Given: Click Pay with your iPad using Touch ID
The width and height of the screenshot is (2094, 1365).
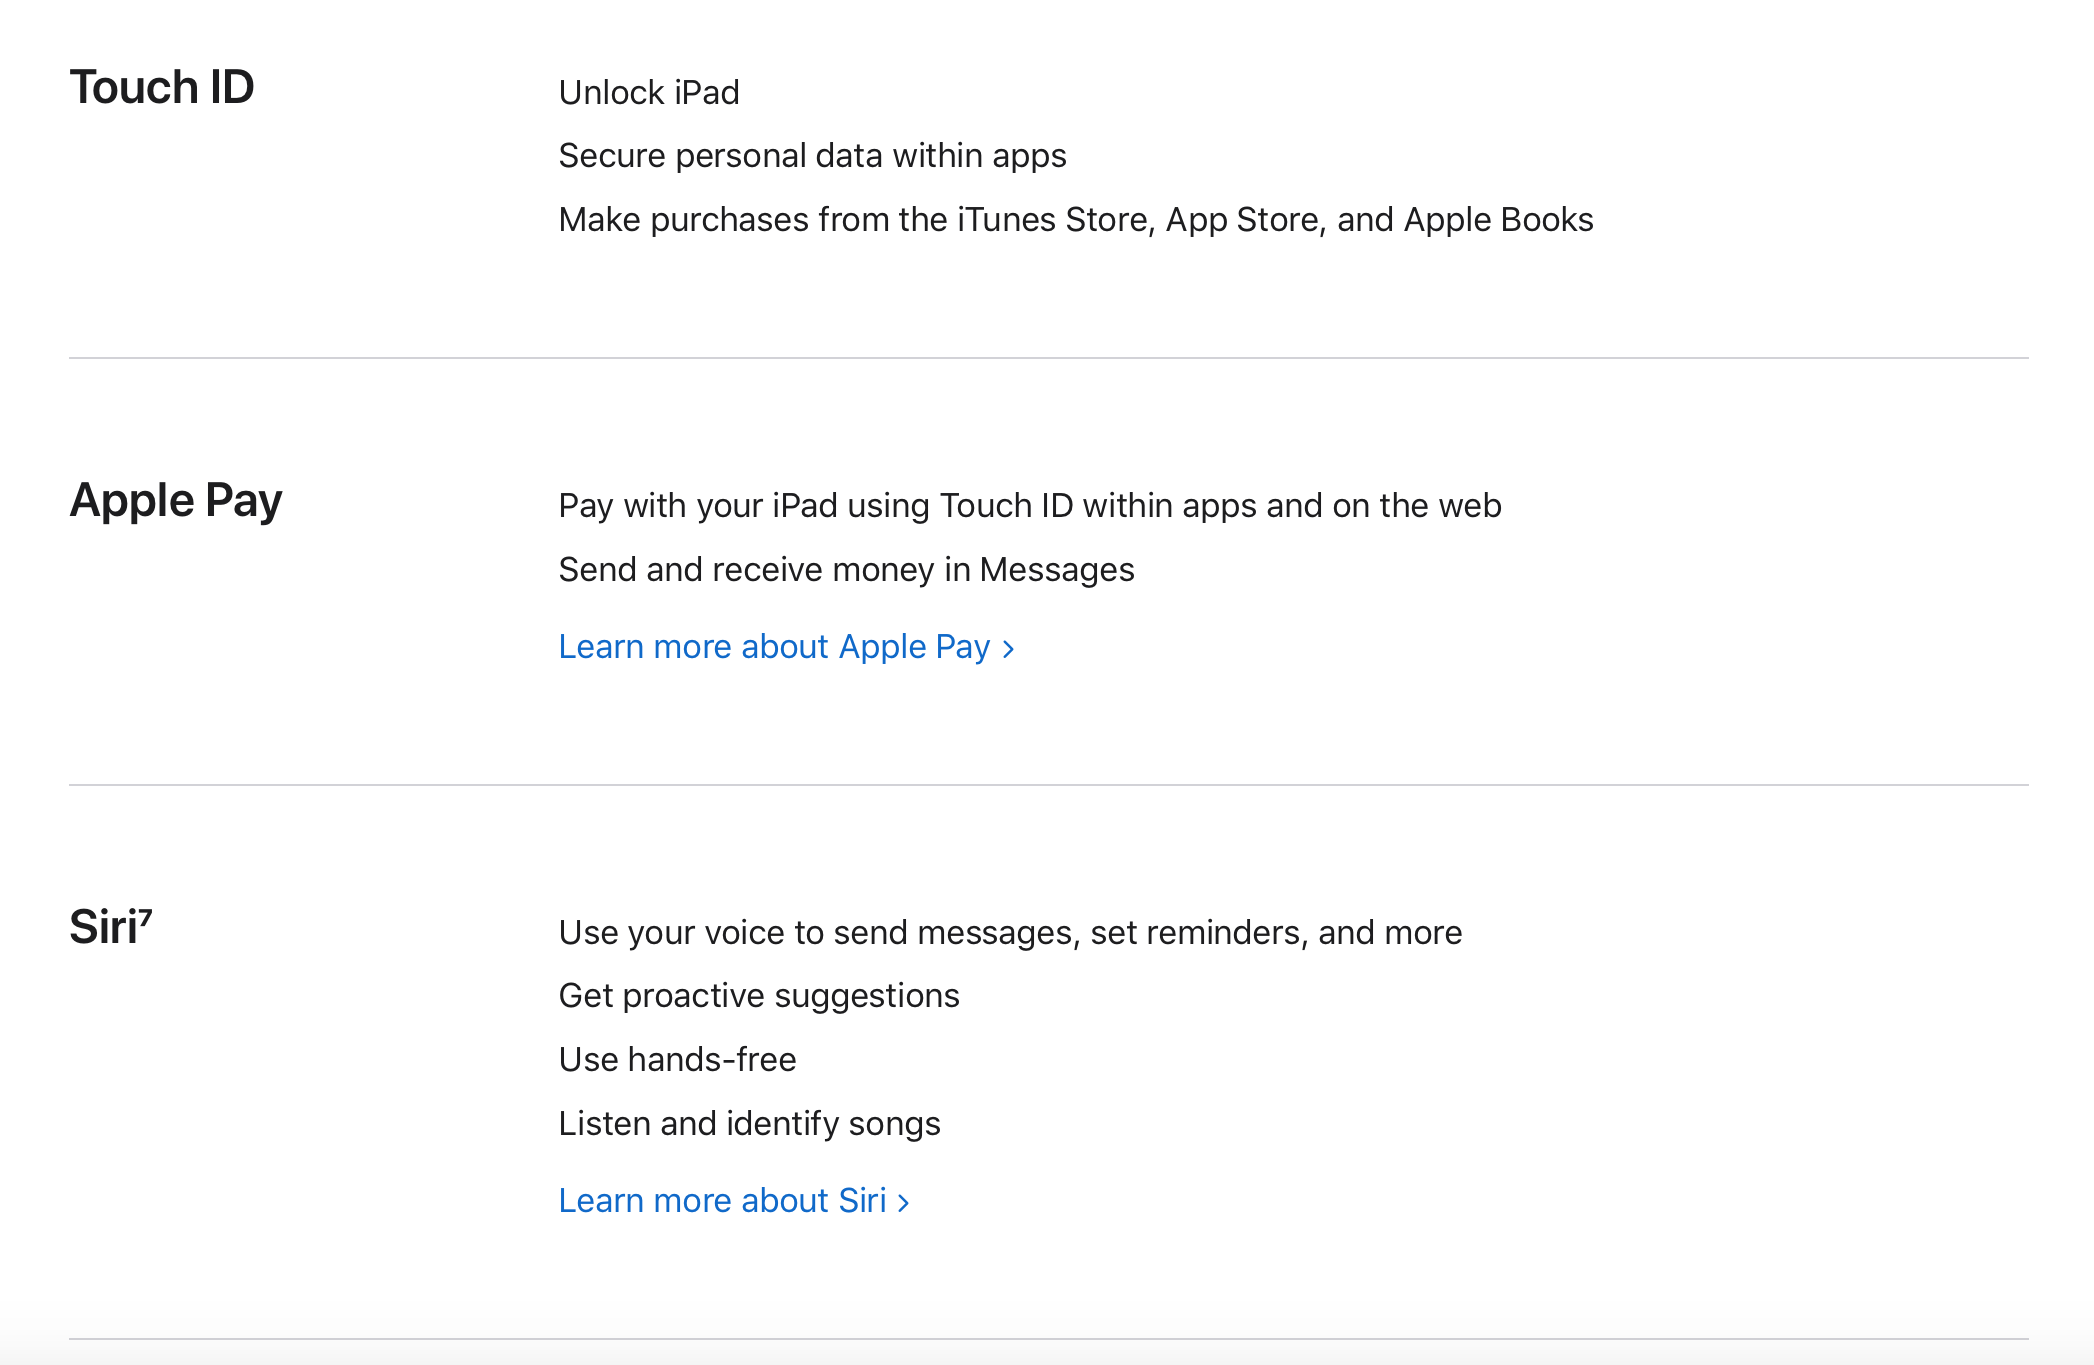Looking at the screenshot, I should [x=1029, y=506].
